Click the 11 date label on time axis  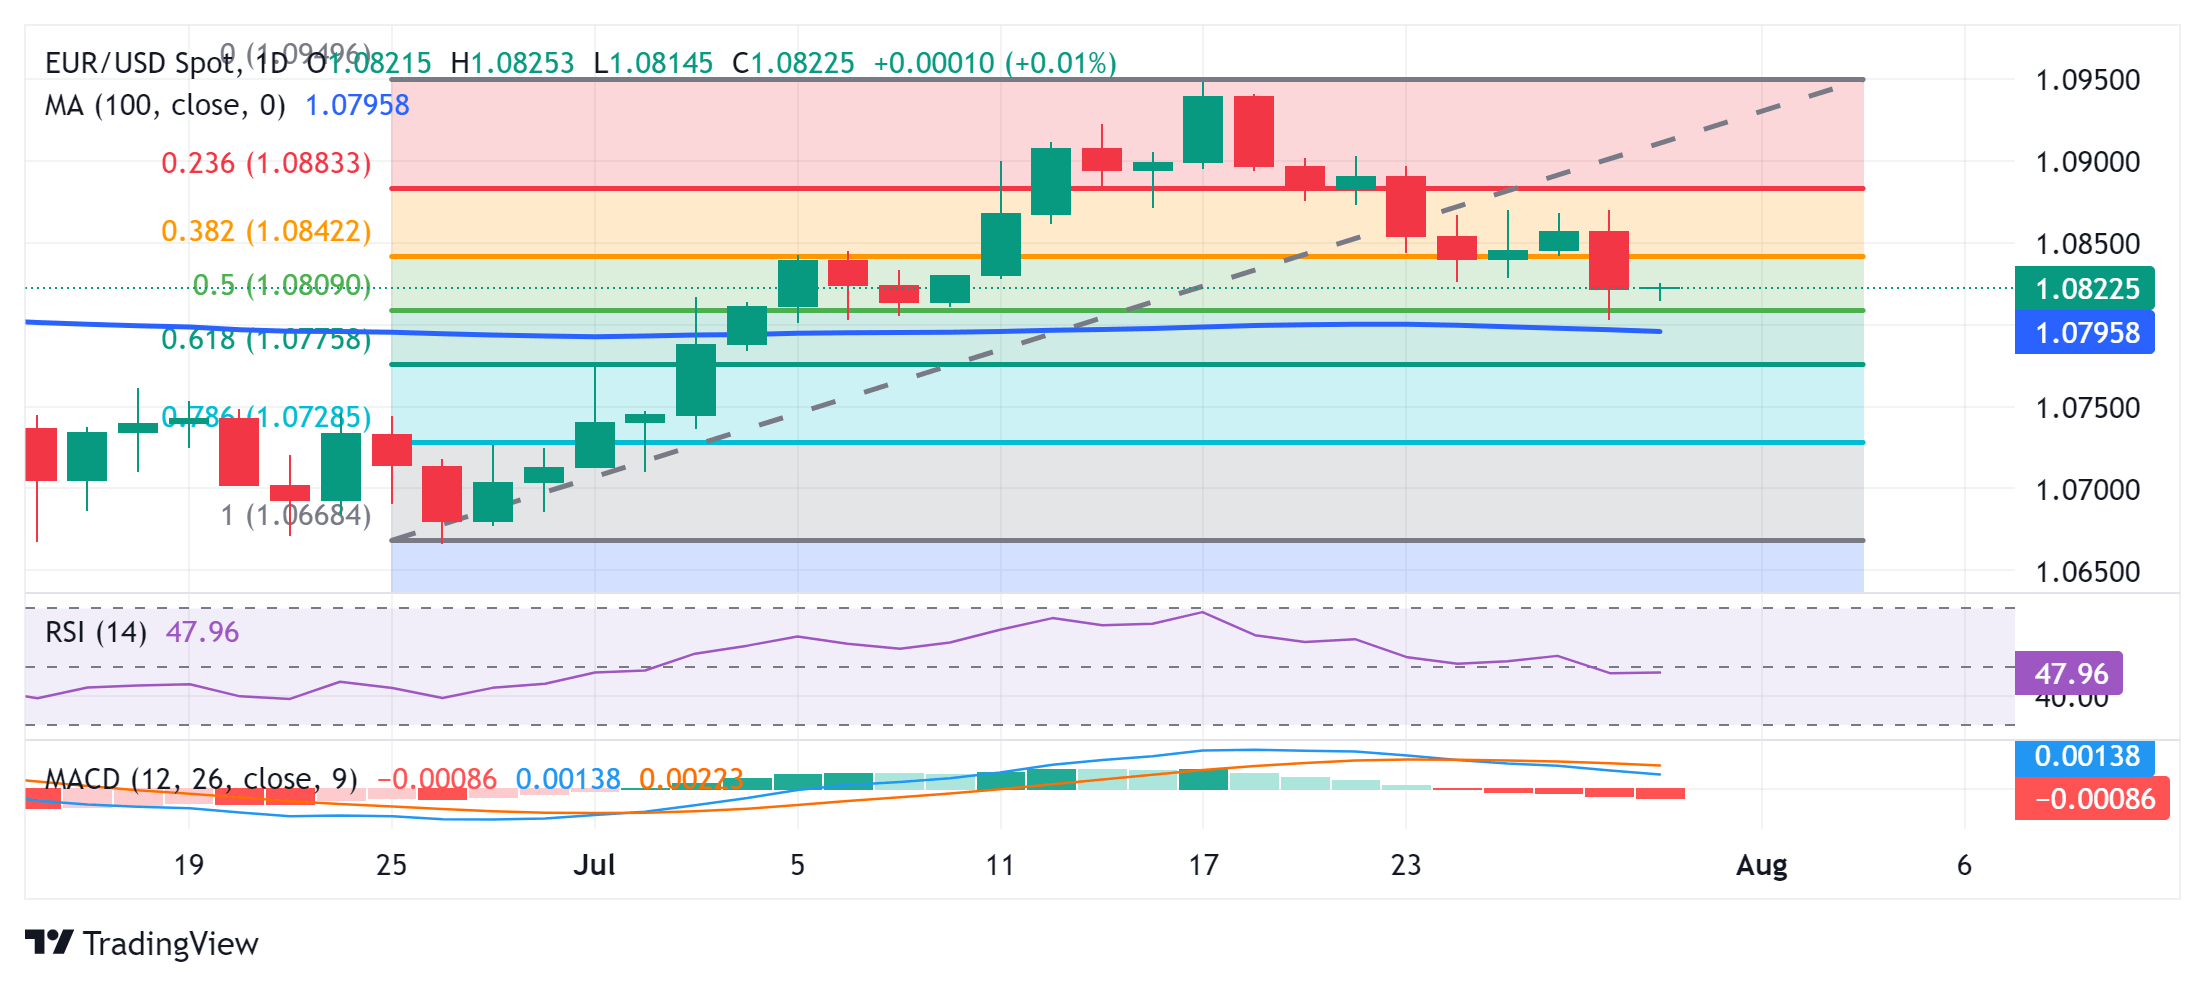click(1000, 865)
